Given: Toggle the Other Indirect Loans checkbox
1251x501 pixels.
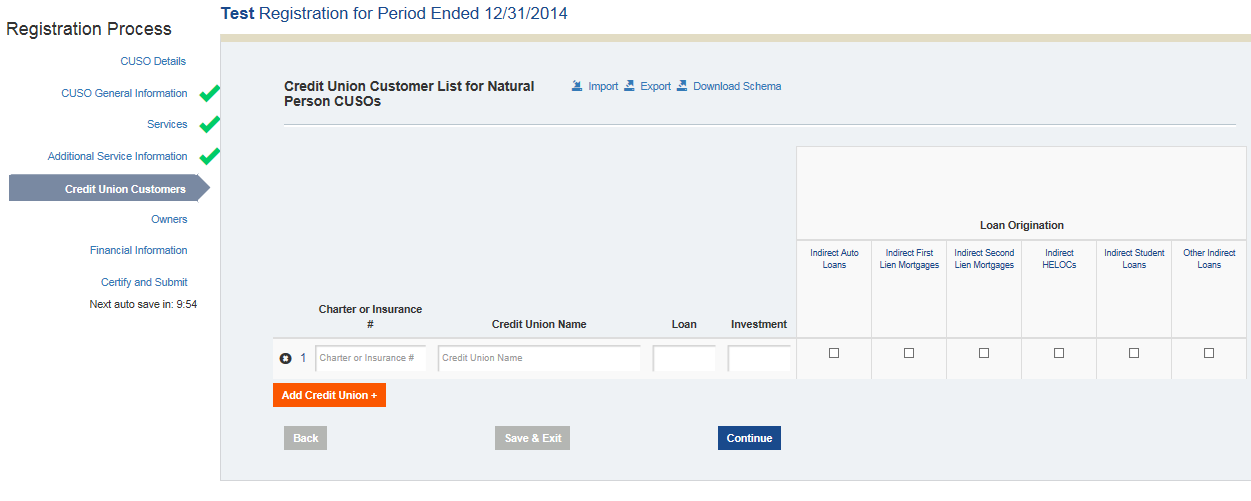Looking at the screenshot, I should [x=1209, y=353].
